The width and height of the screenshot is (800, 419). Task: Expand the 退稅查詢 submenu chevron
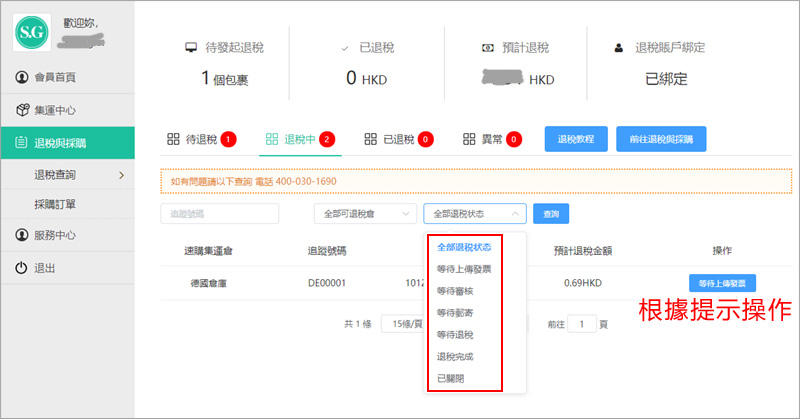coord(121,176)
